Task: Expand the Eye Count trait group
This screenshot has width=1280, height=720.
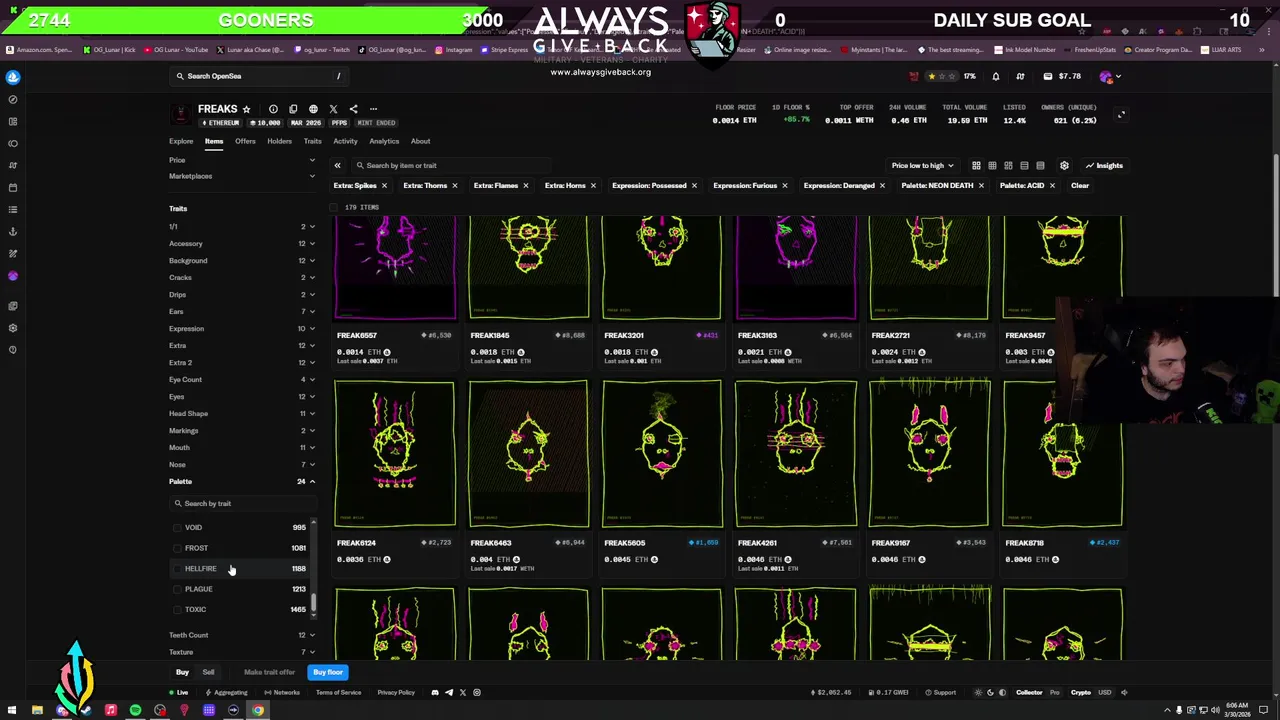Action: 242,379
